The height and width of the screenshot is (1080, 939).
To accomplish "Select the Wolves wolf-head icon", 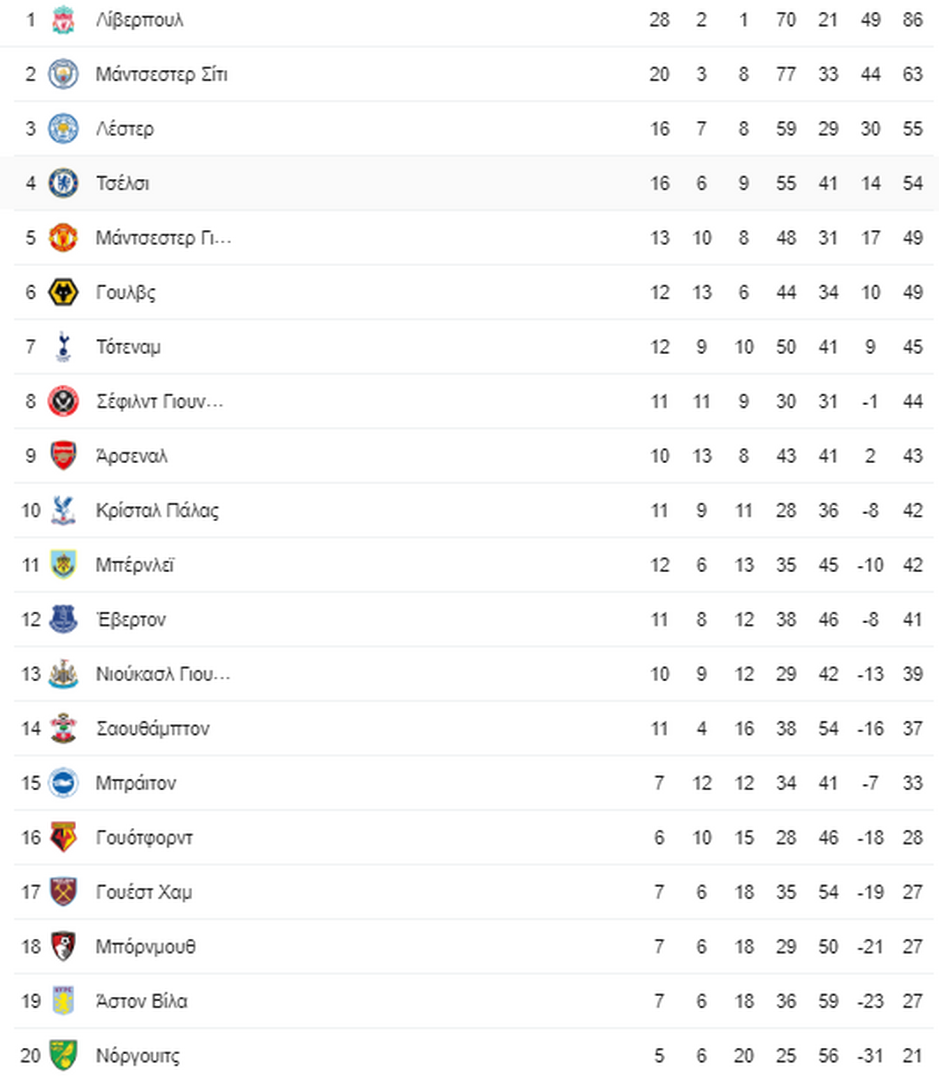I will 63,292.
